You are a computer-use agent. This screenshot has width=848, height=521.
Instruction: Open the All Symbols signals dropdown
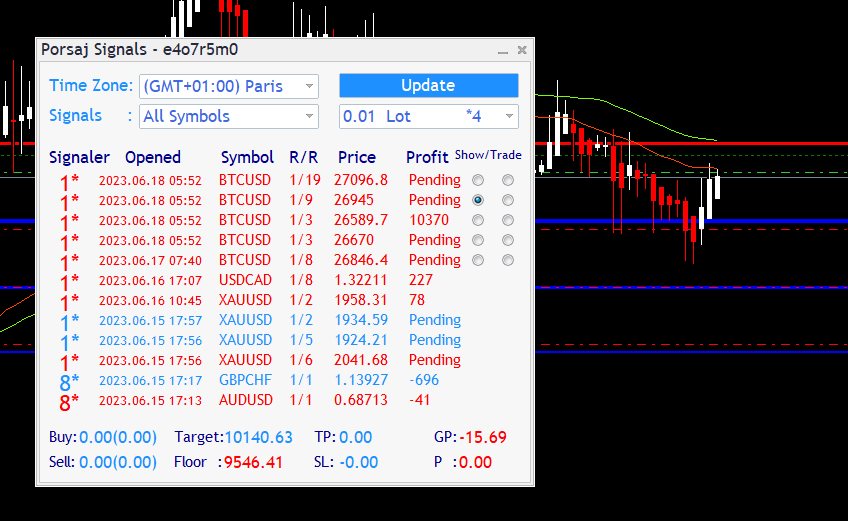[229, 116]
